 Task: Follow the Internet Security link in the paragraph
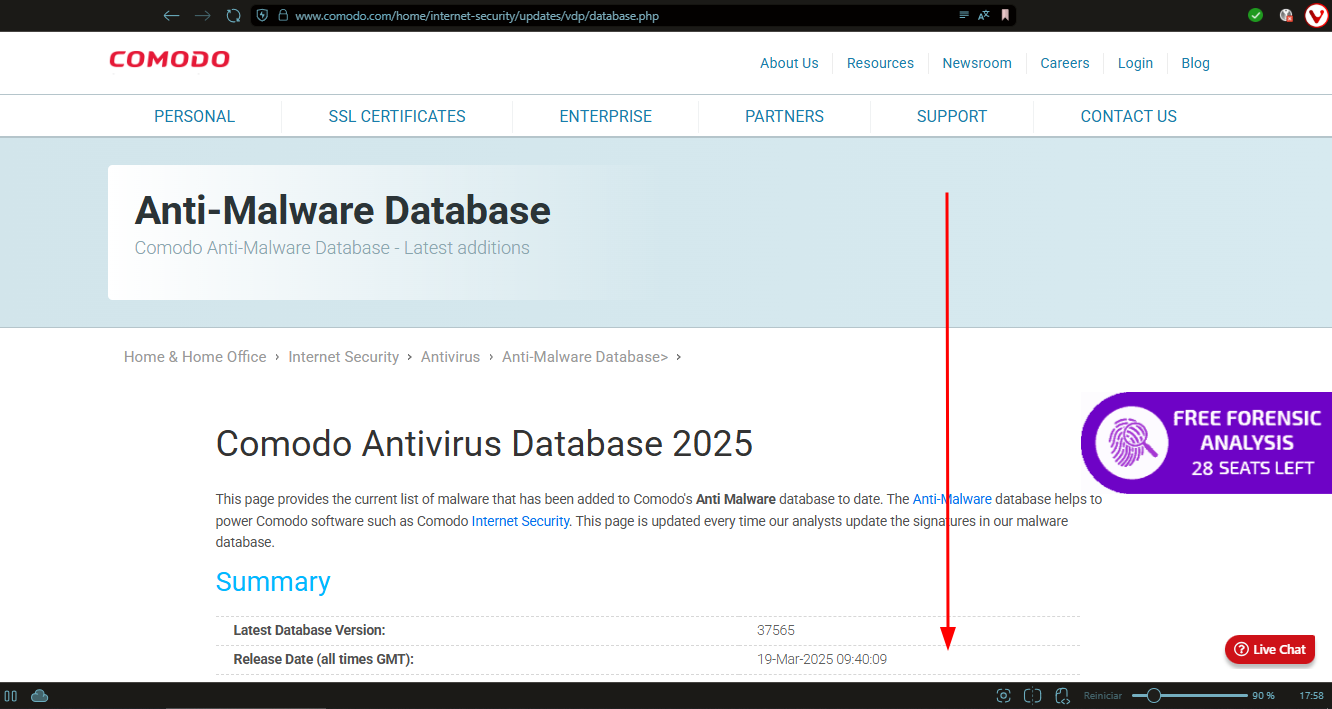point(520,521)
